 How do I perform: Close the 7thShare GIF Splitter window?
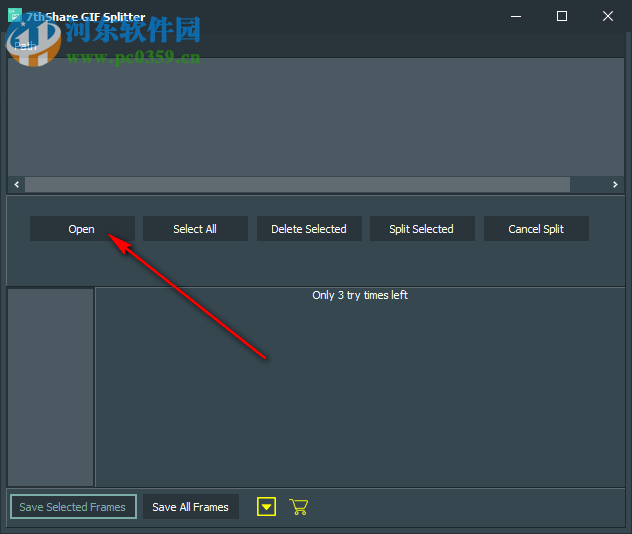[608, 16]
